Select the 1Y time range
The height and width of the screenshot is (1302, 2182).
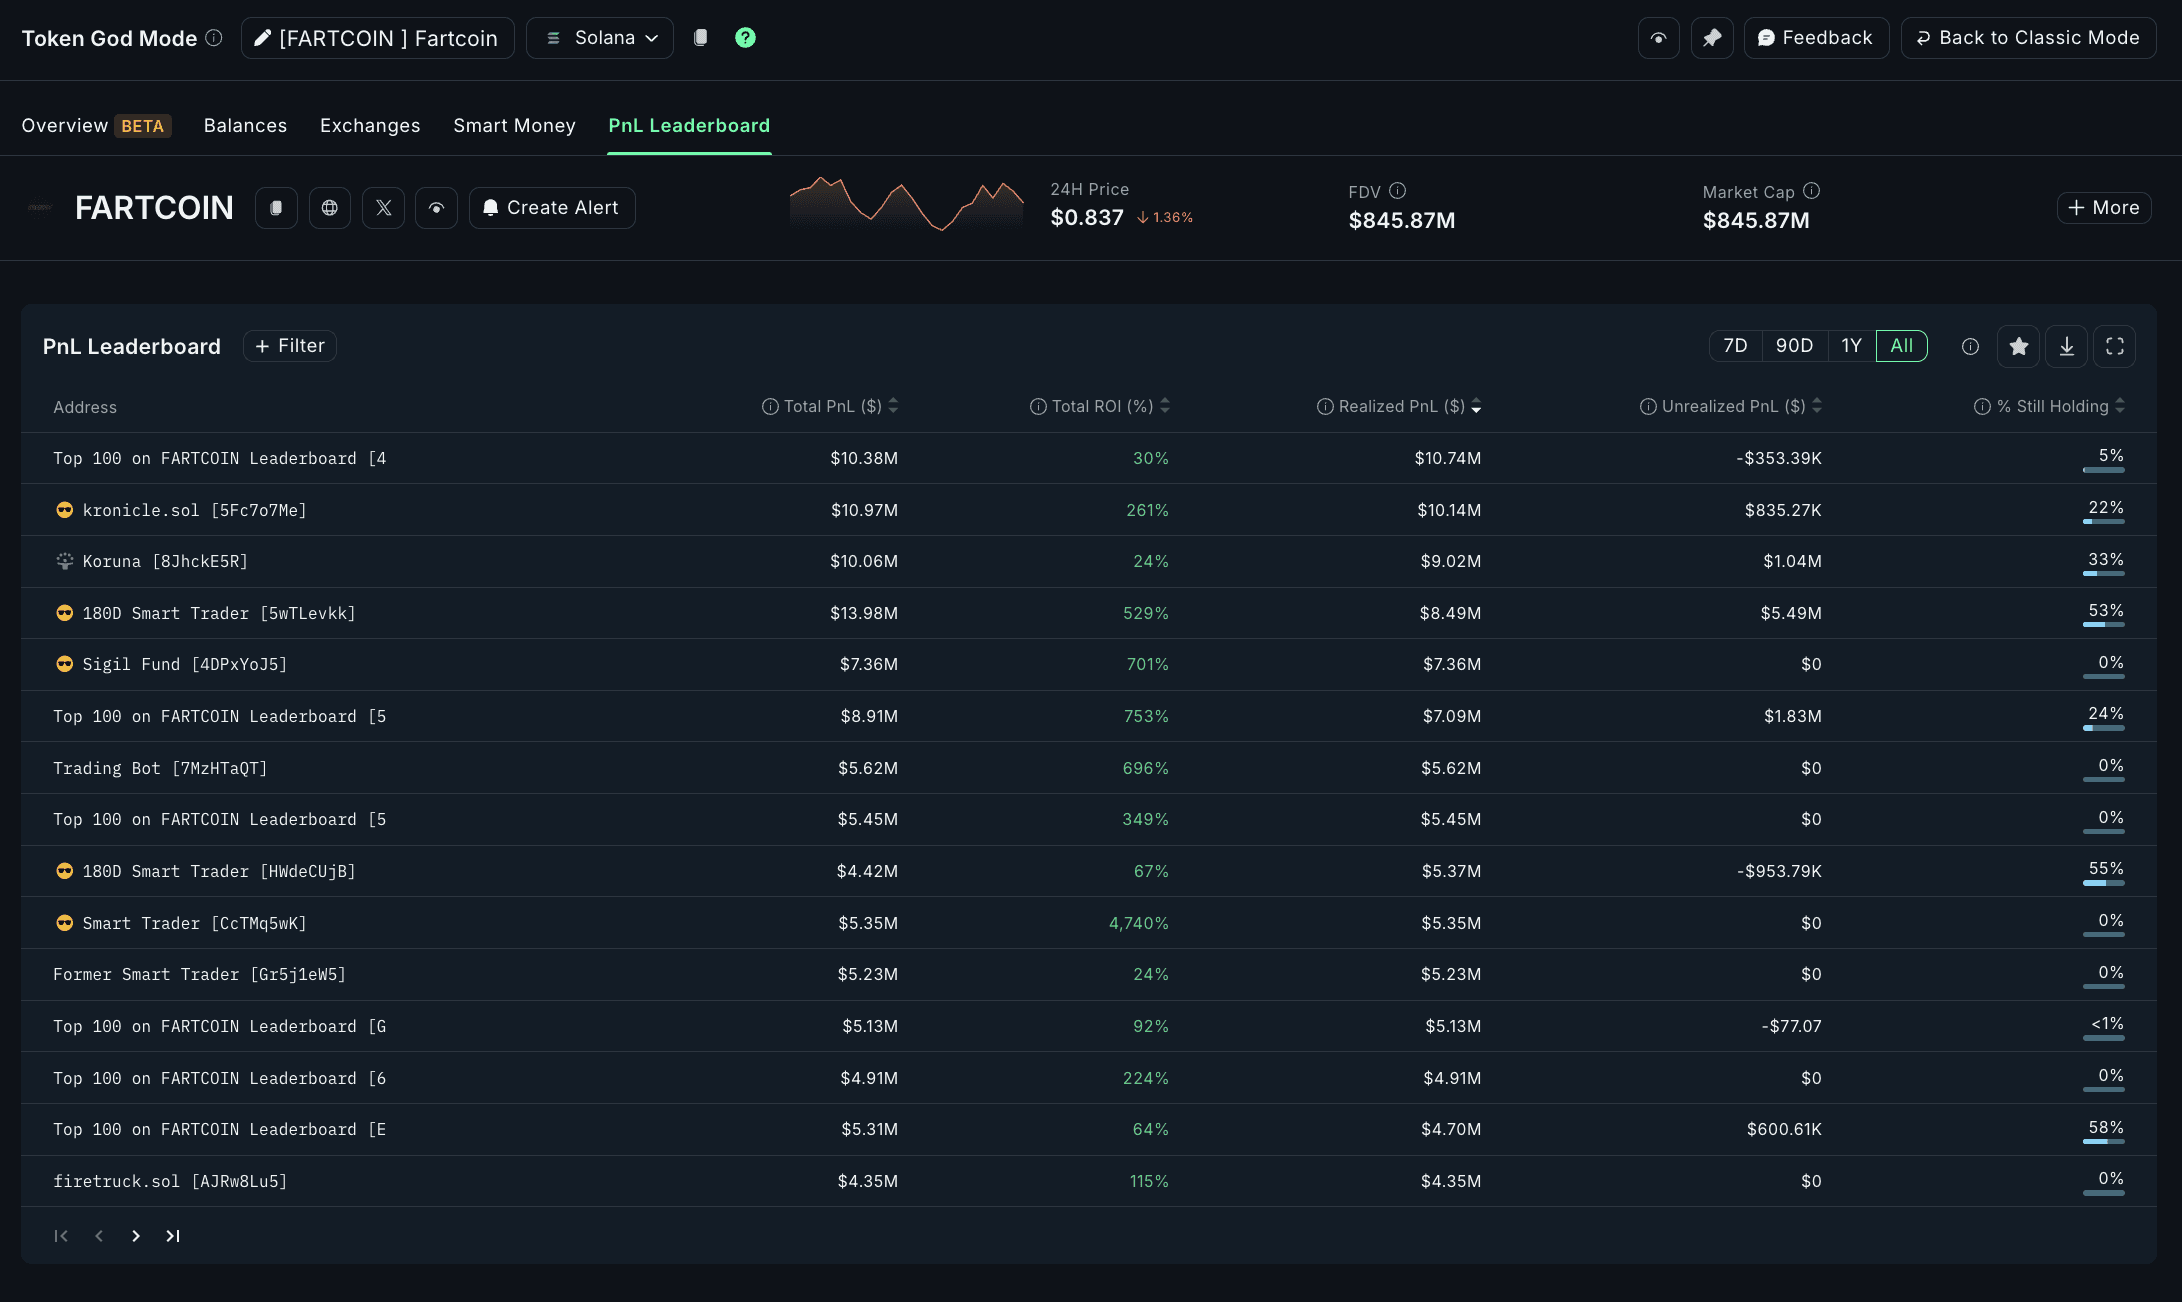[x=1851, y=346]
